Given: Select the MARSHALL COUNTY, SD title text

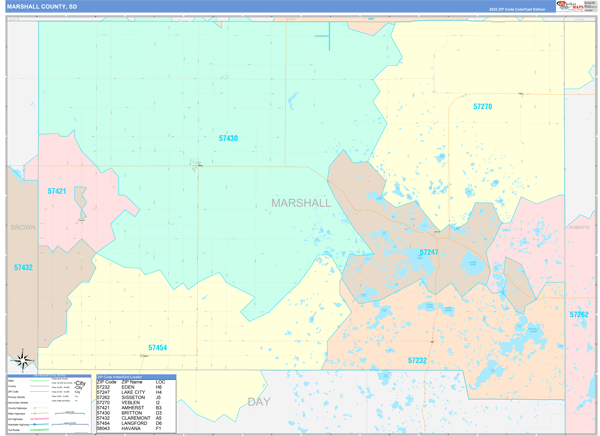Looking at the screenshot, I should click(x=41, y=6).
